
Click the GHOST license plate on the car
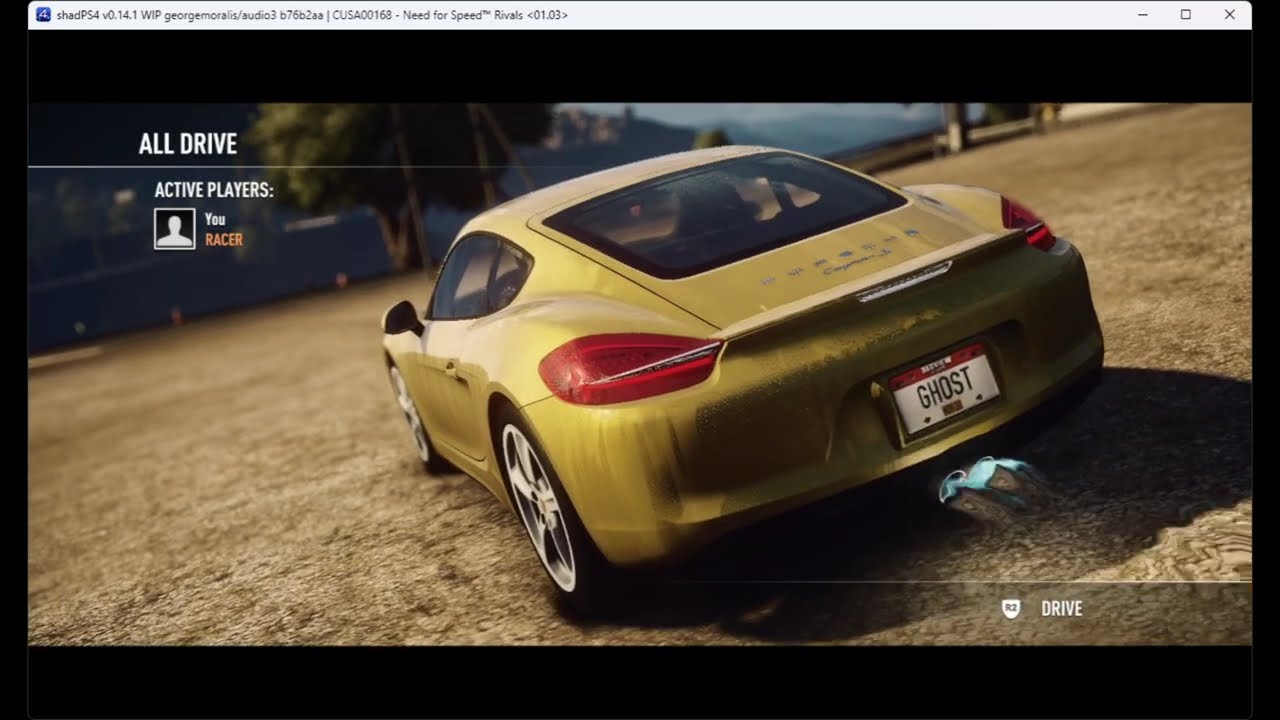coord(944,388)
